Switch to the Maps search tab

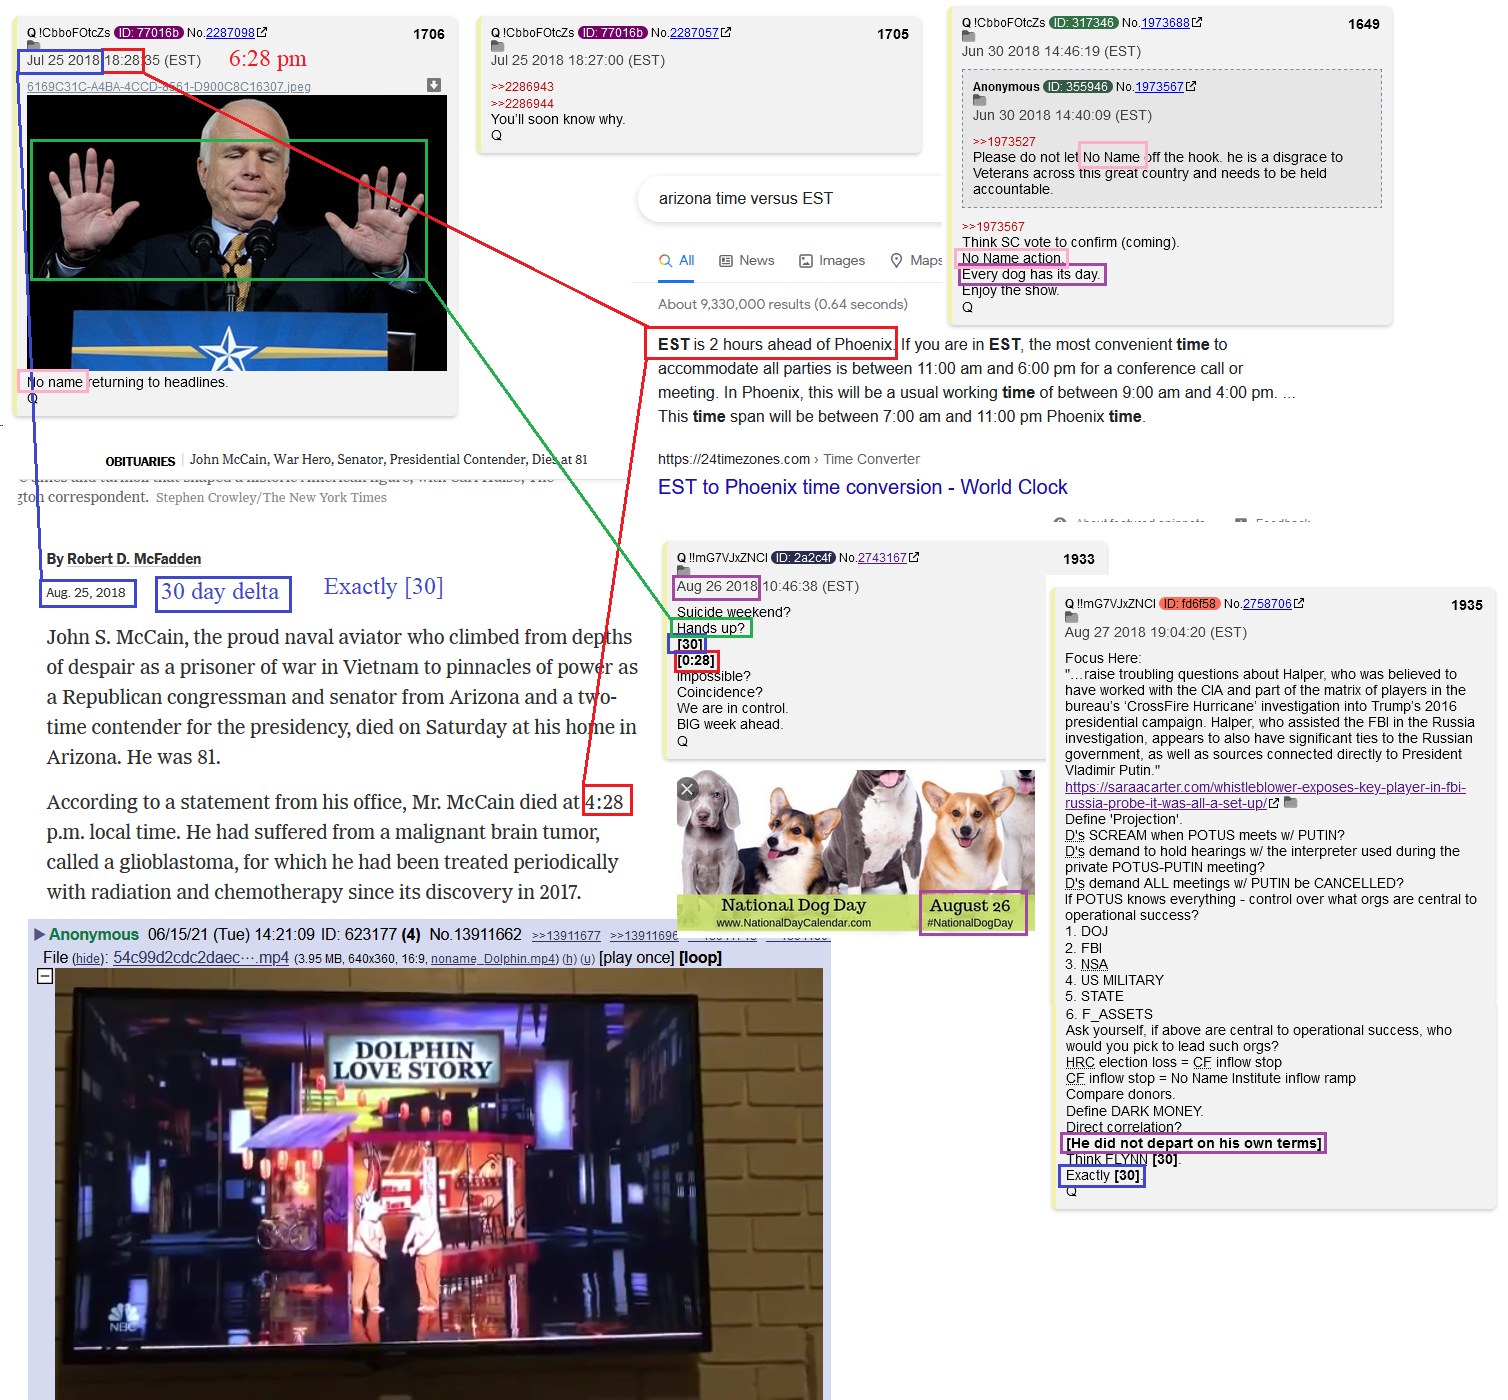point(916,260)
